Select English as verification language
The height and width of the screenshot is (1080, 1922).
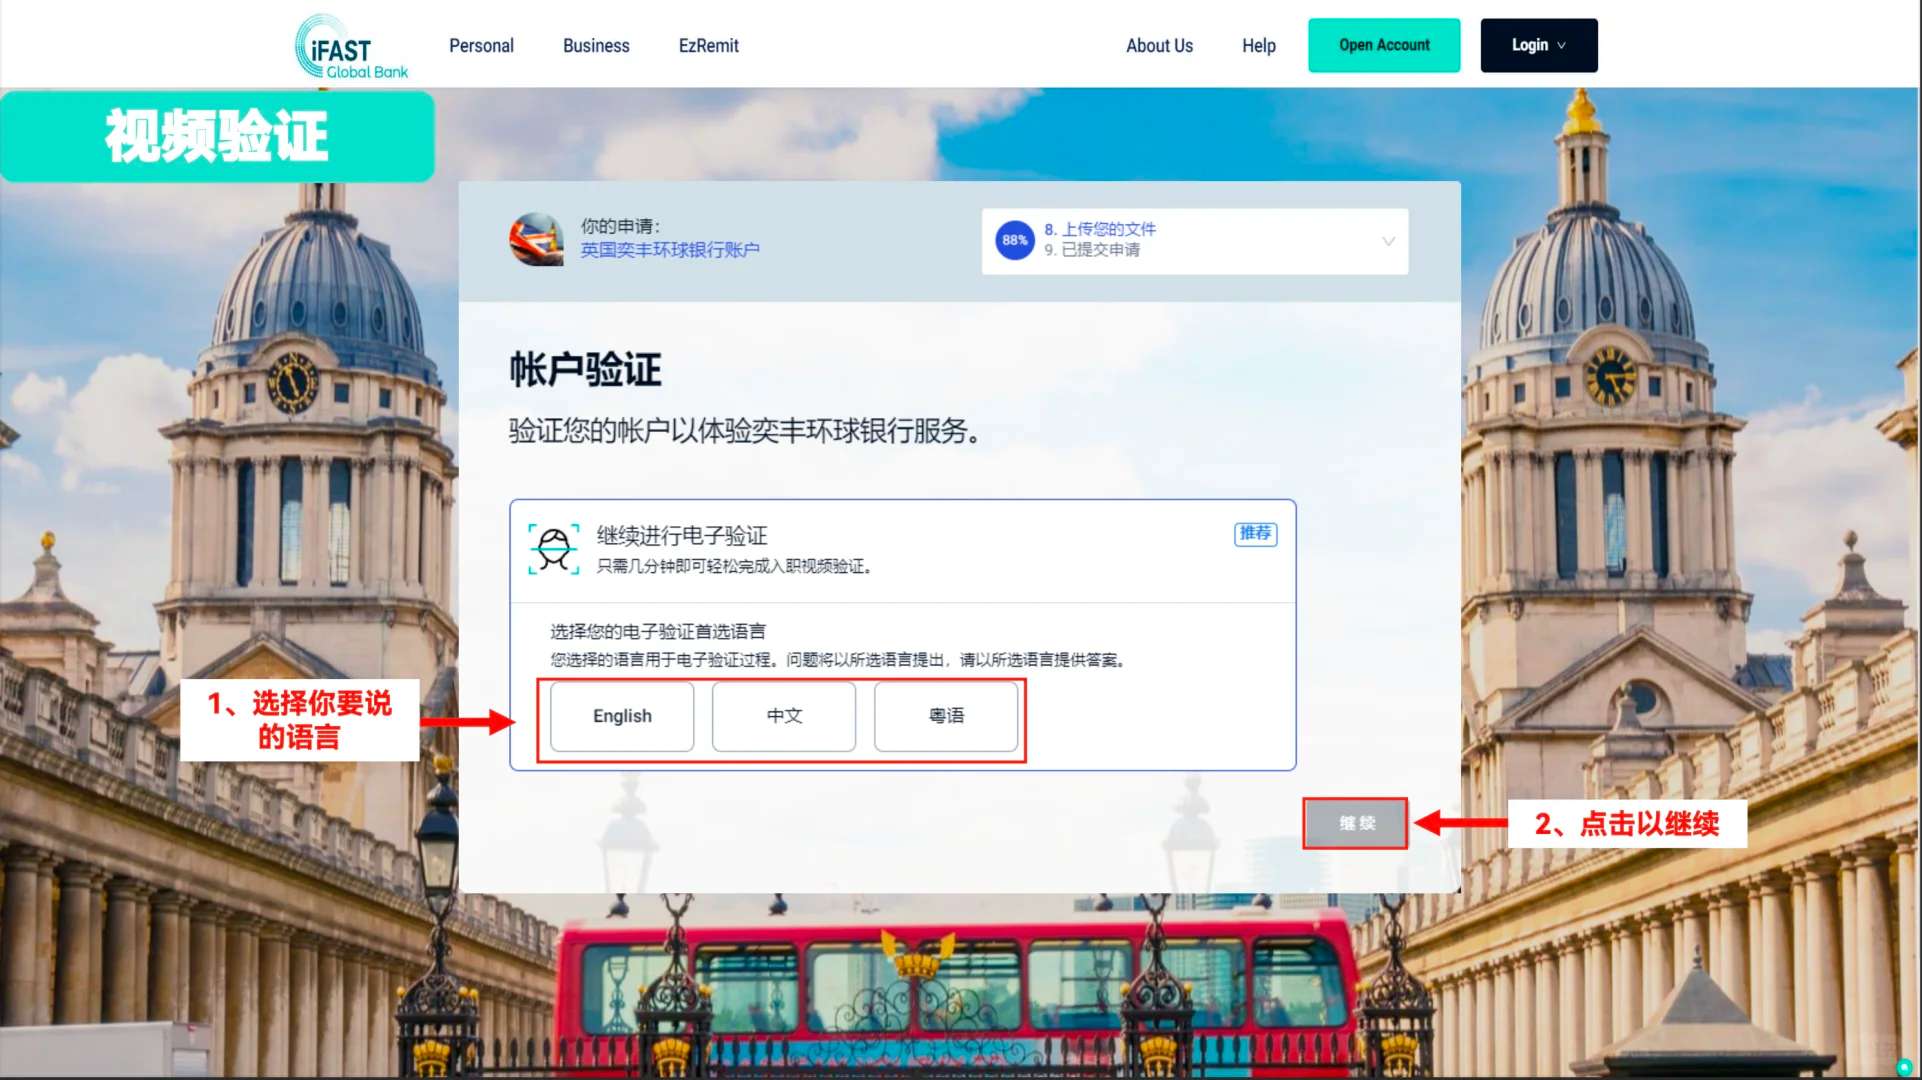pos(622,716)
